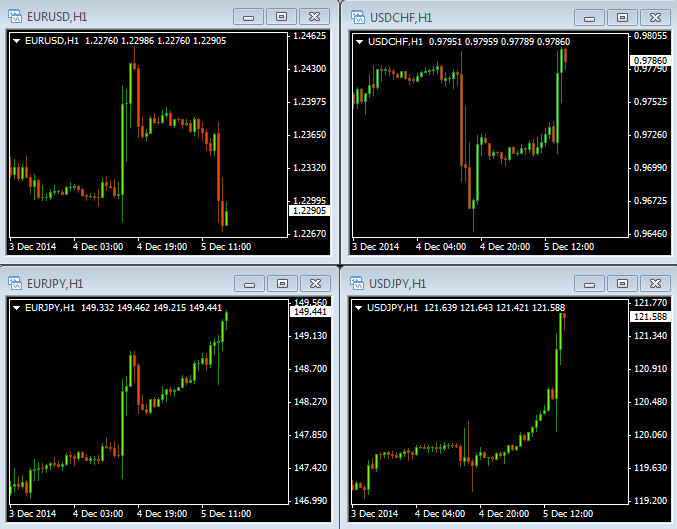Click the 148.270 price level on EURJPY
This screenshot has height=529, width=677.
pyautogui.click(x=310, y=402)
